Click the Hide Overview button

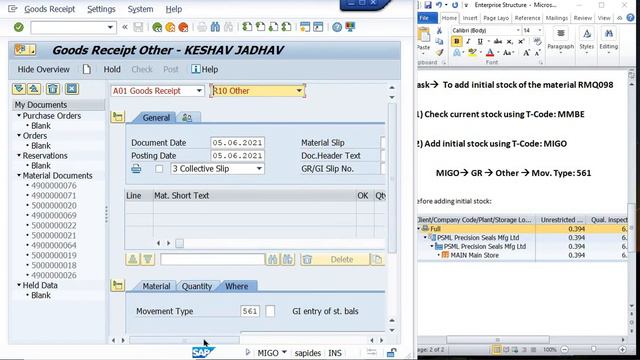(x=43, y=69)
